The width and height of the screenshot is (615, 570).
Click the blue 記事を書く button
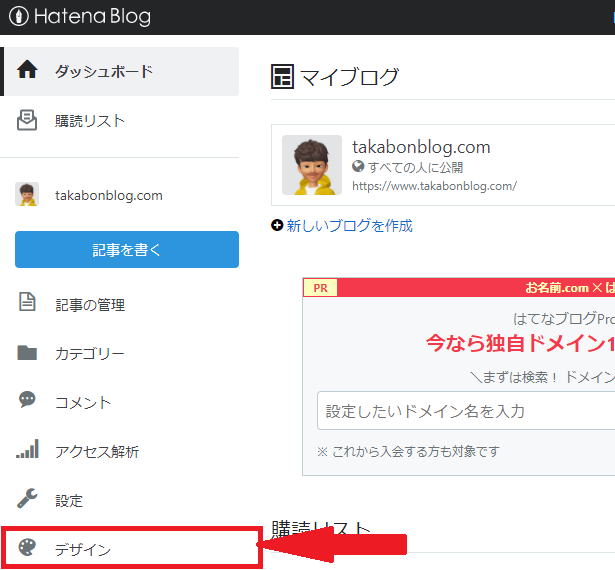coord(127,249)
